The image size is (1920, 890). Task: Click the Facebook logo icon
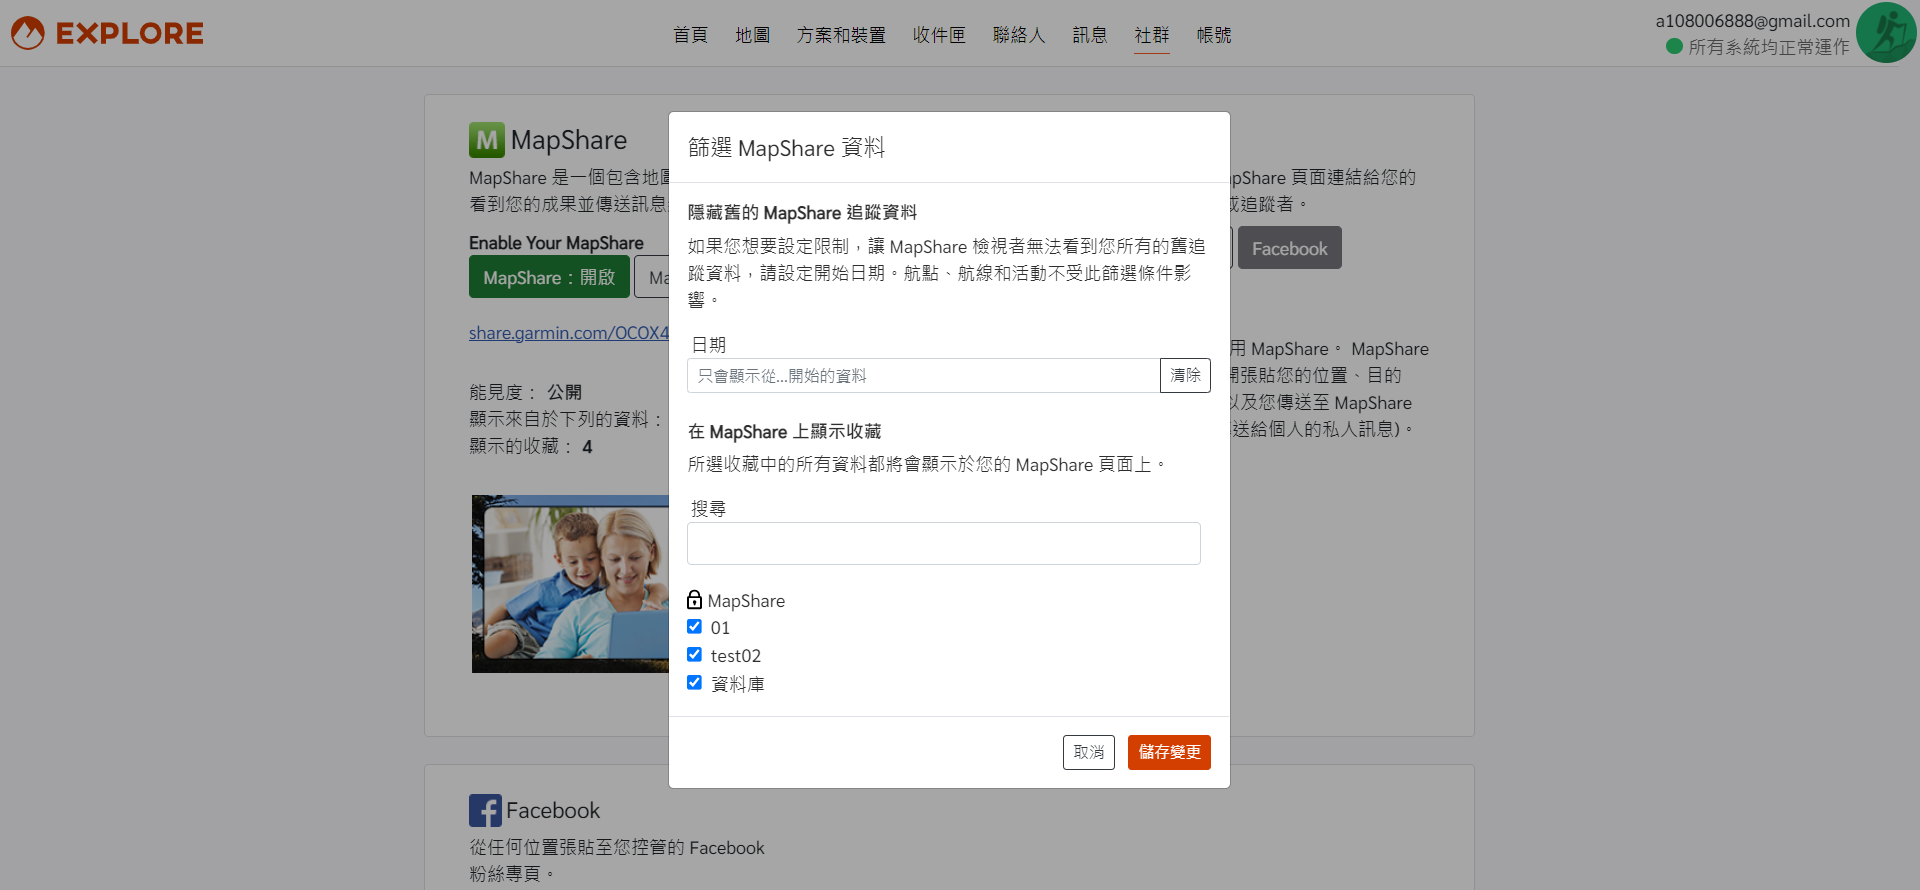pyautogui.click(x=485, y=810)
